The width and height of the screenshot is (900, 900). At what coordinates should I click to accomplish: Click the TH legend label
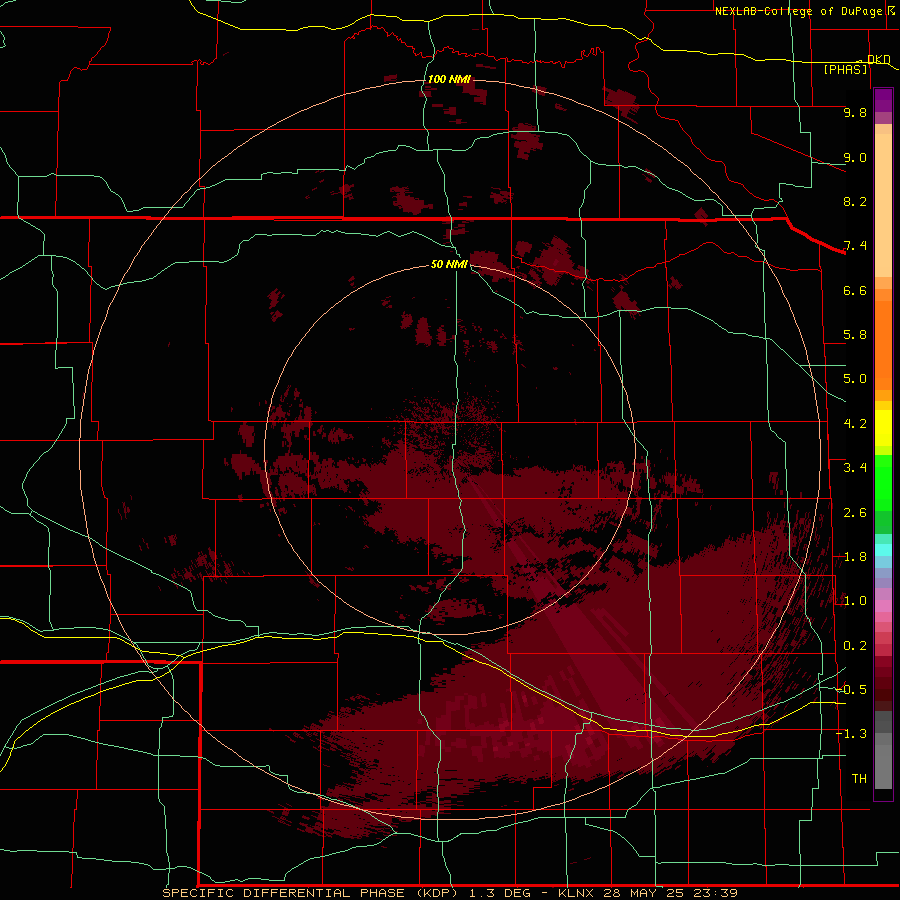pyautogui.click(x=859, y=779)
